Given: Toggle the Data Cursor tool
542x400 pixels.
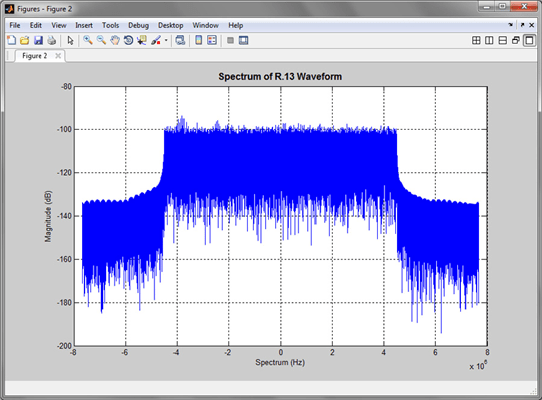Looking at the screenshot, I should point(142,40).
